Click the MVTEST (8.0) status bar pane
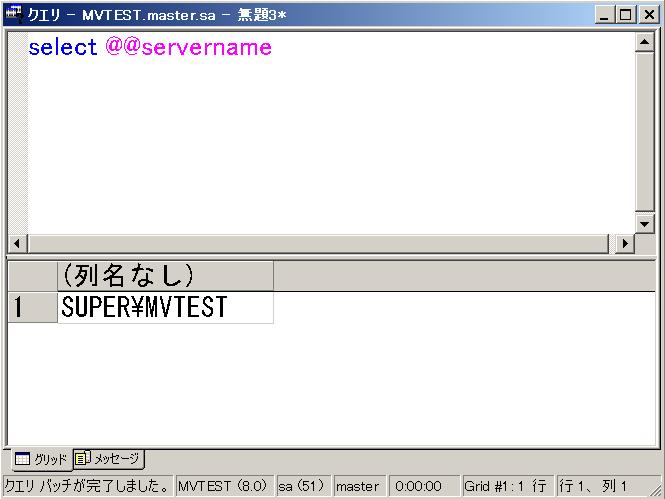The image size is (665, 499). click(x=223, y=487)
